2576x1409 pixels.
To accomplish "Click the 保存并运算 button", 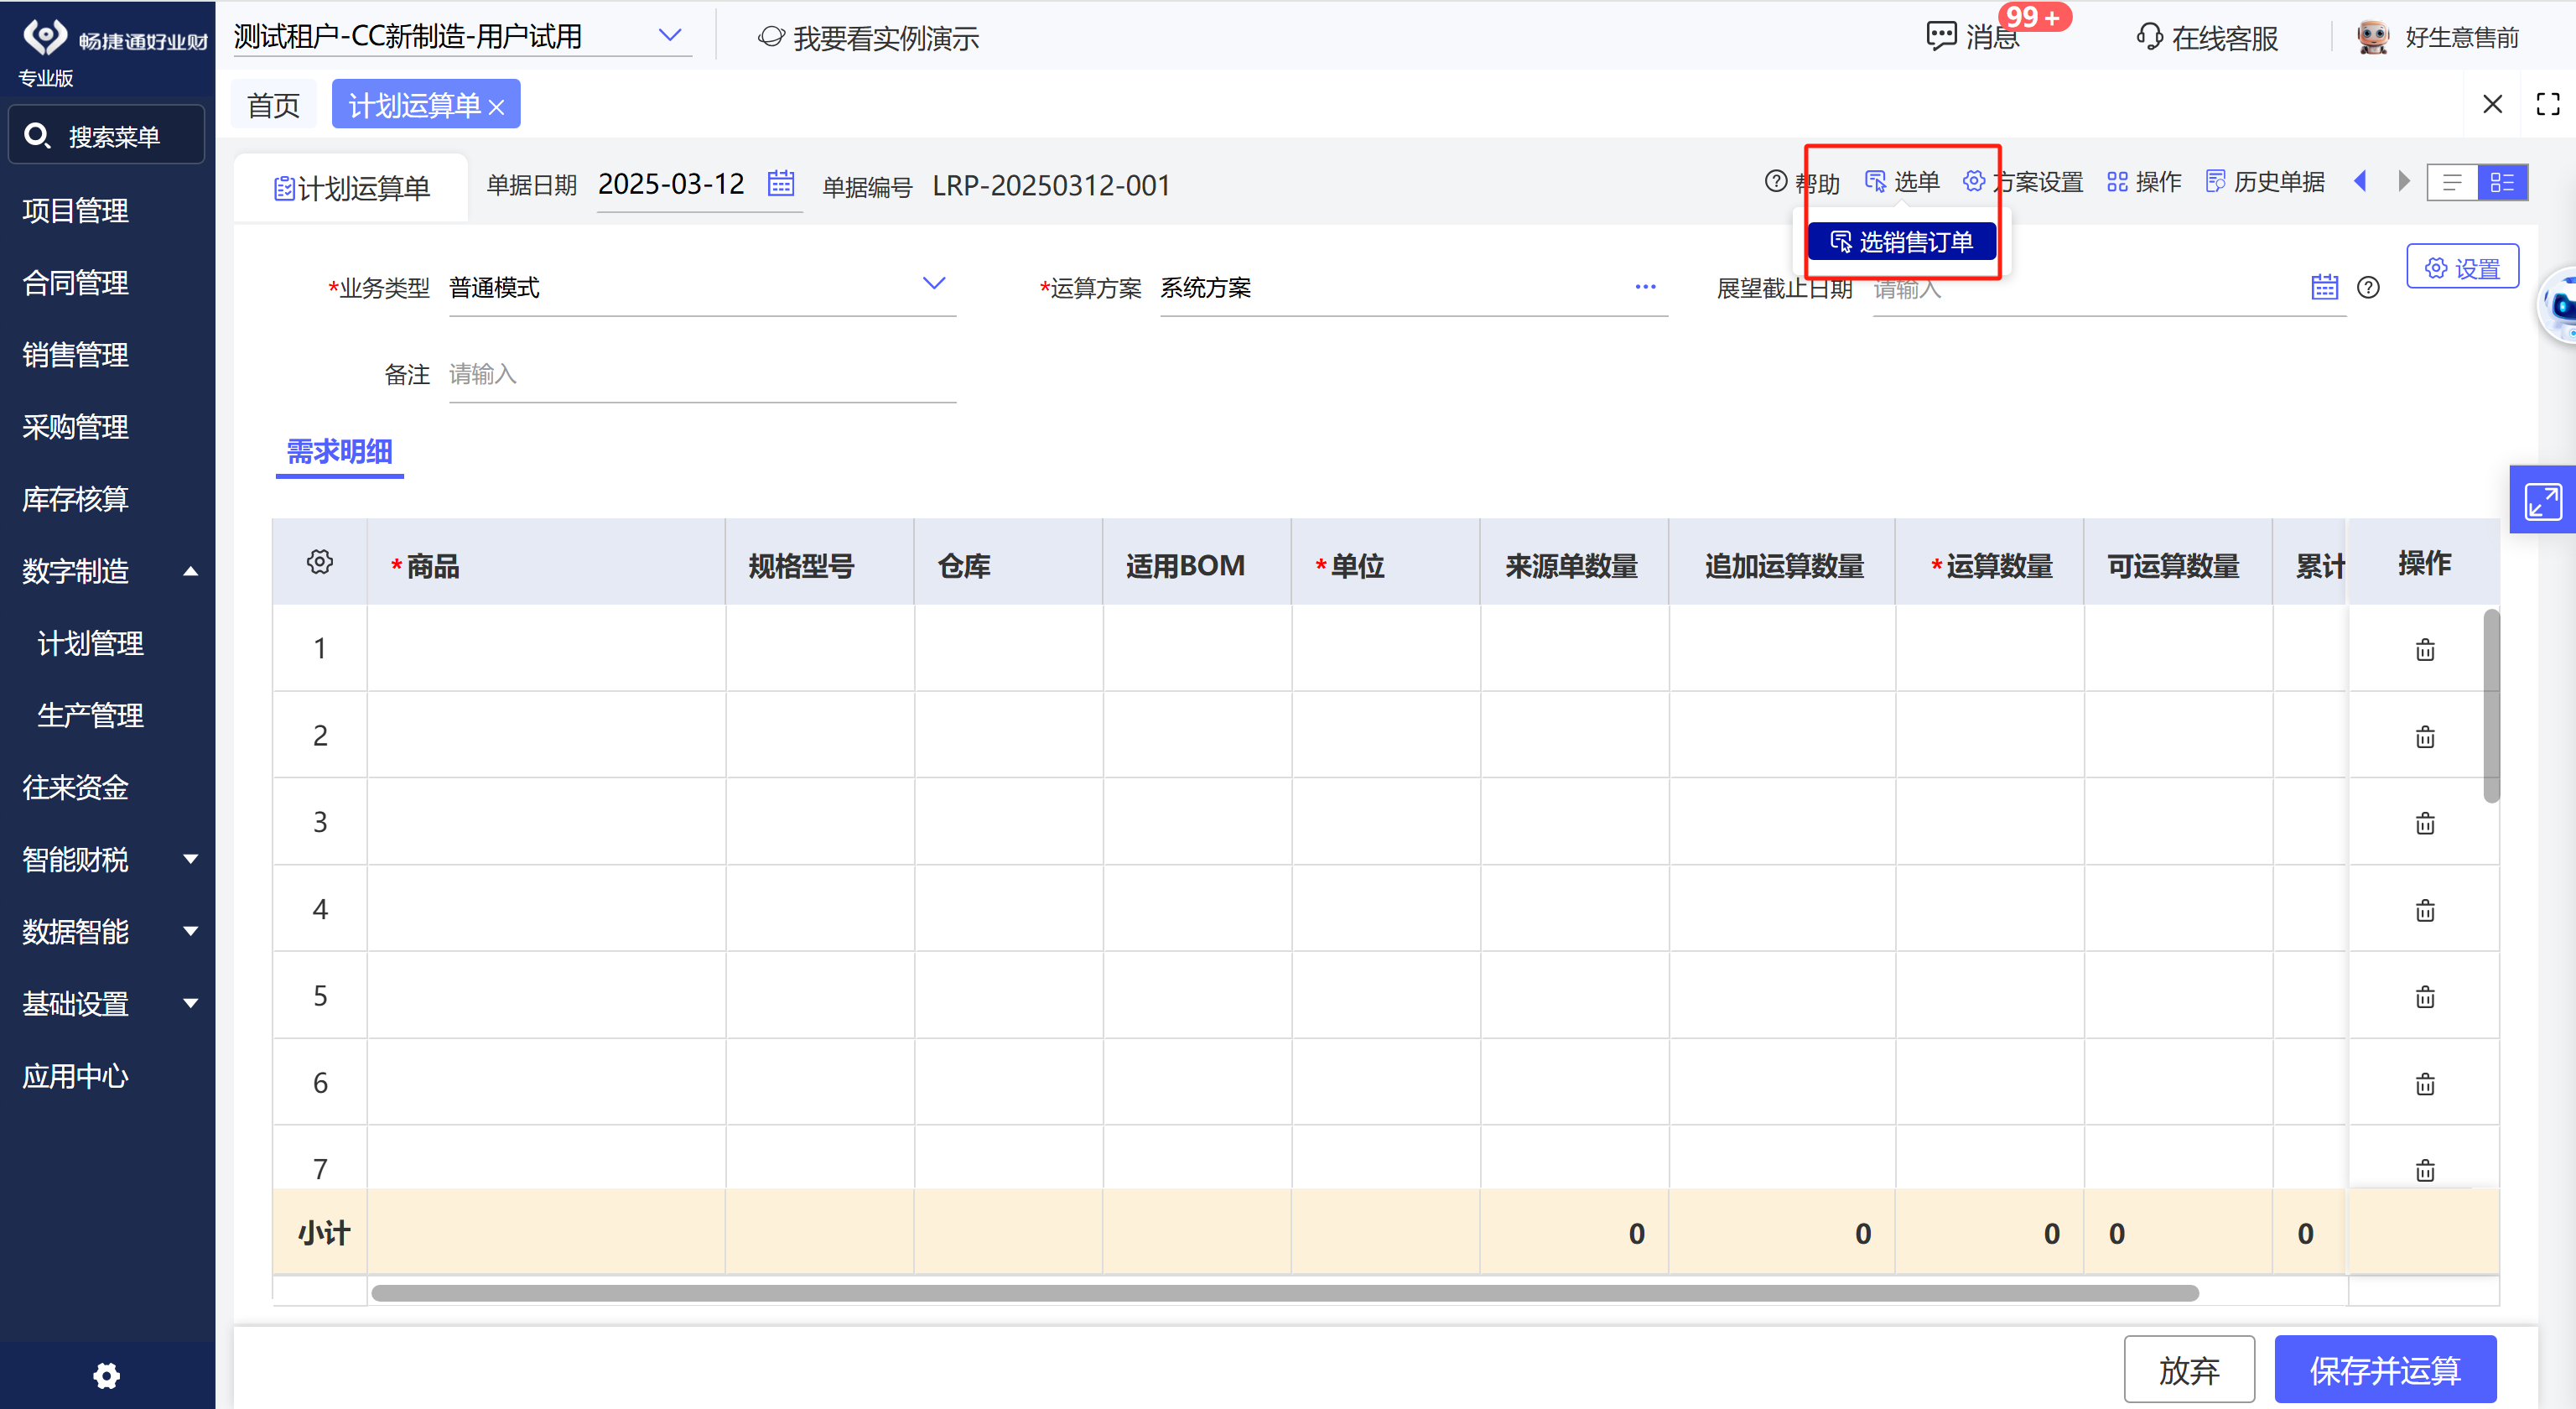I will [2385, 1369].
